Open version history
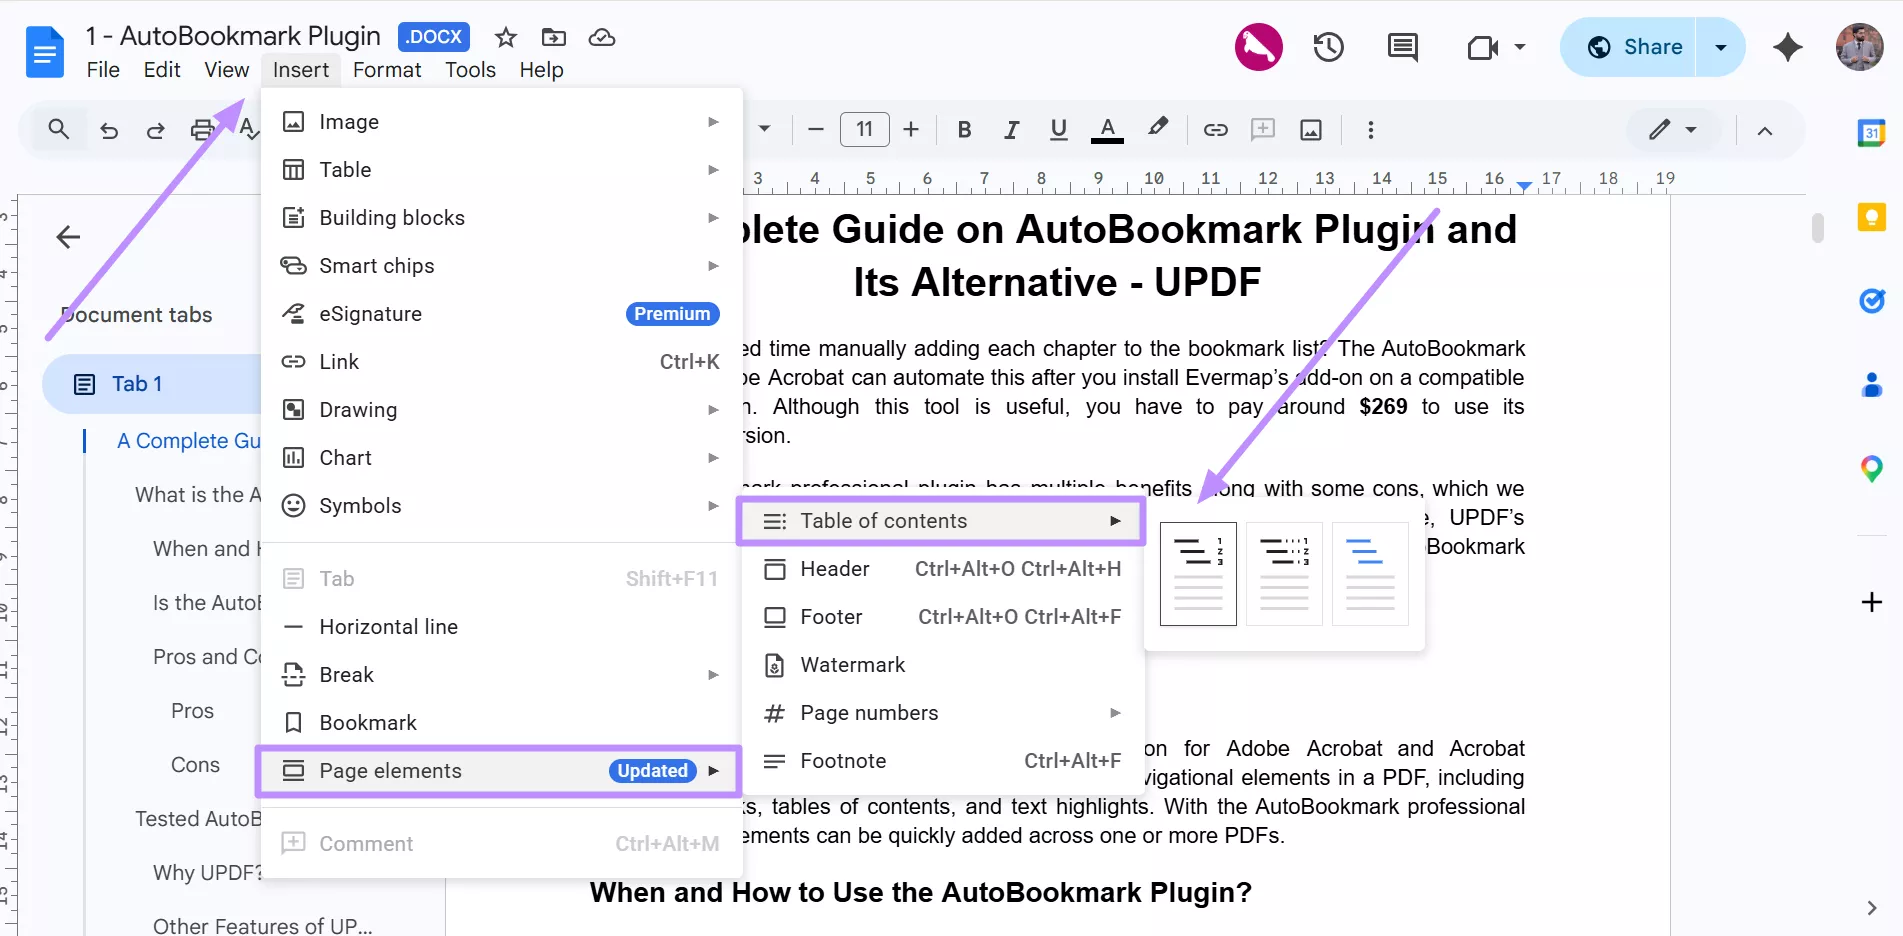 tap(1328, 46)
